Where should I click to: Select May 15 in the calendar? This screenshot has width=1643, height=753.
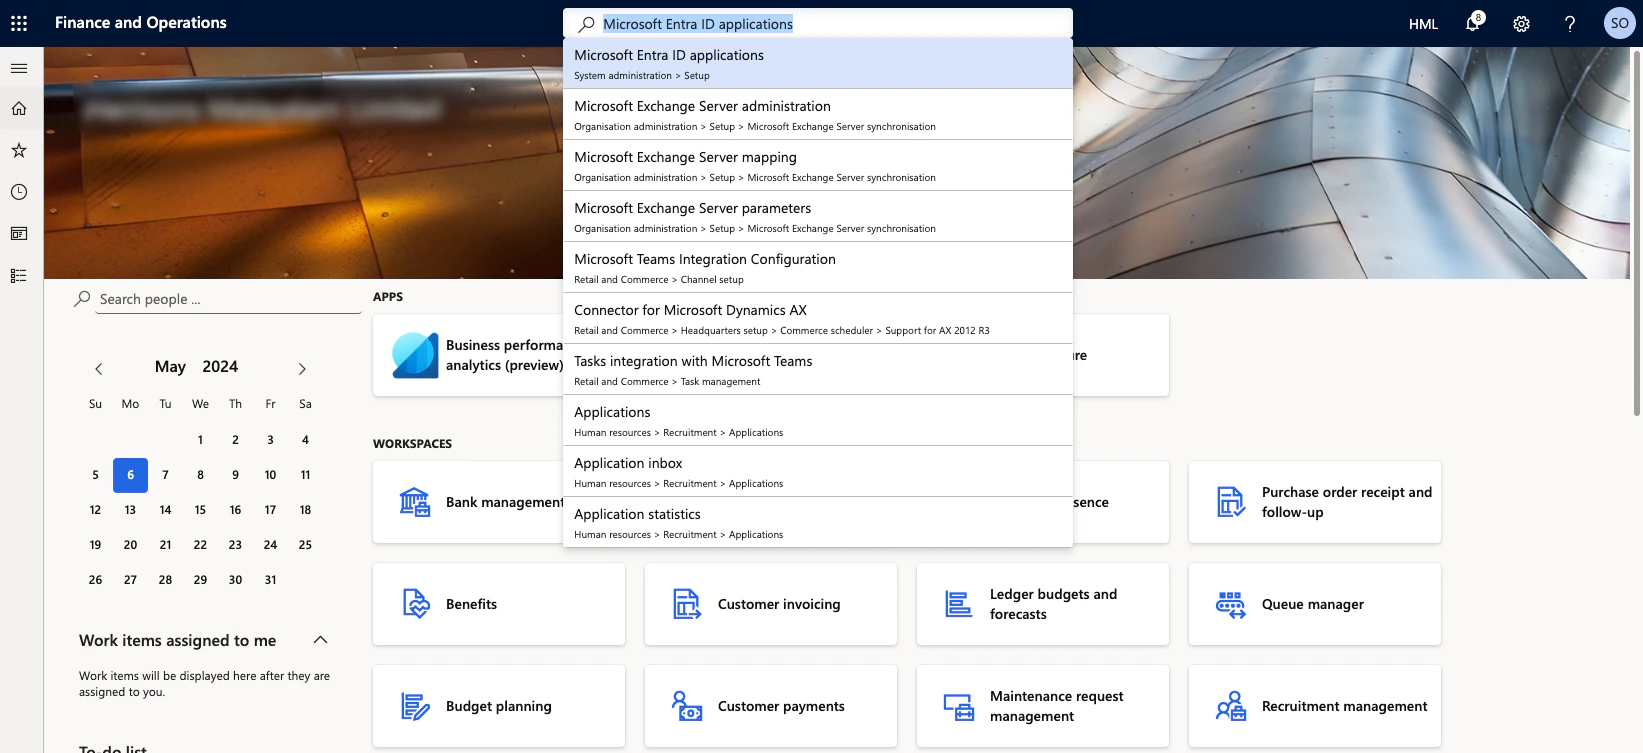coord(200,510)
